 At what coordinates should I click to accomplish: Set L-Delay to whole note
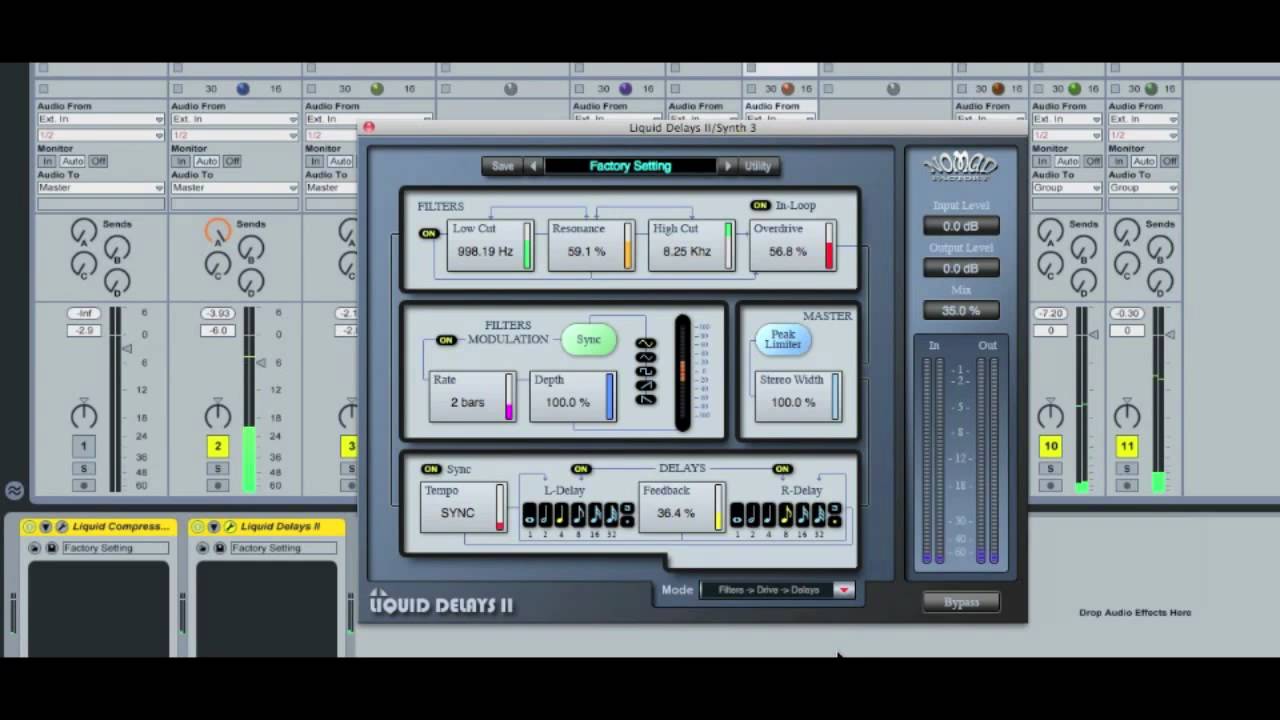tap(530, 515)
